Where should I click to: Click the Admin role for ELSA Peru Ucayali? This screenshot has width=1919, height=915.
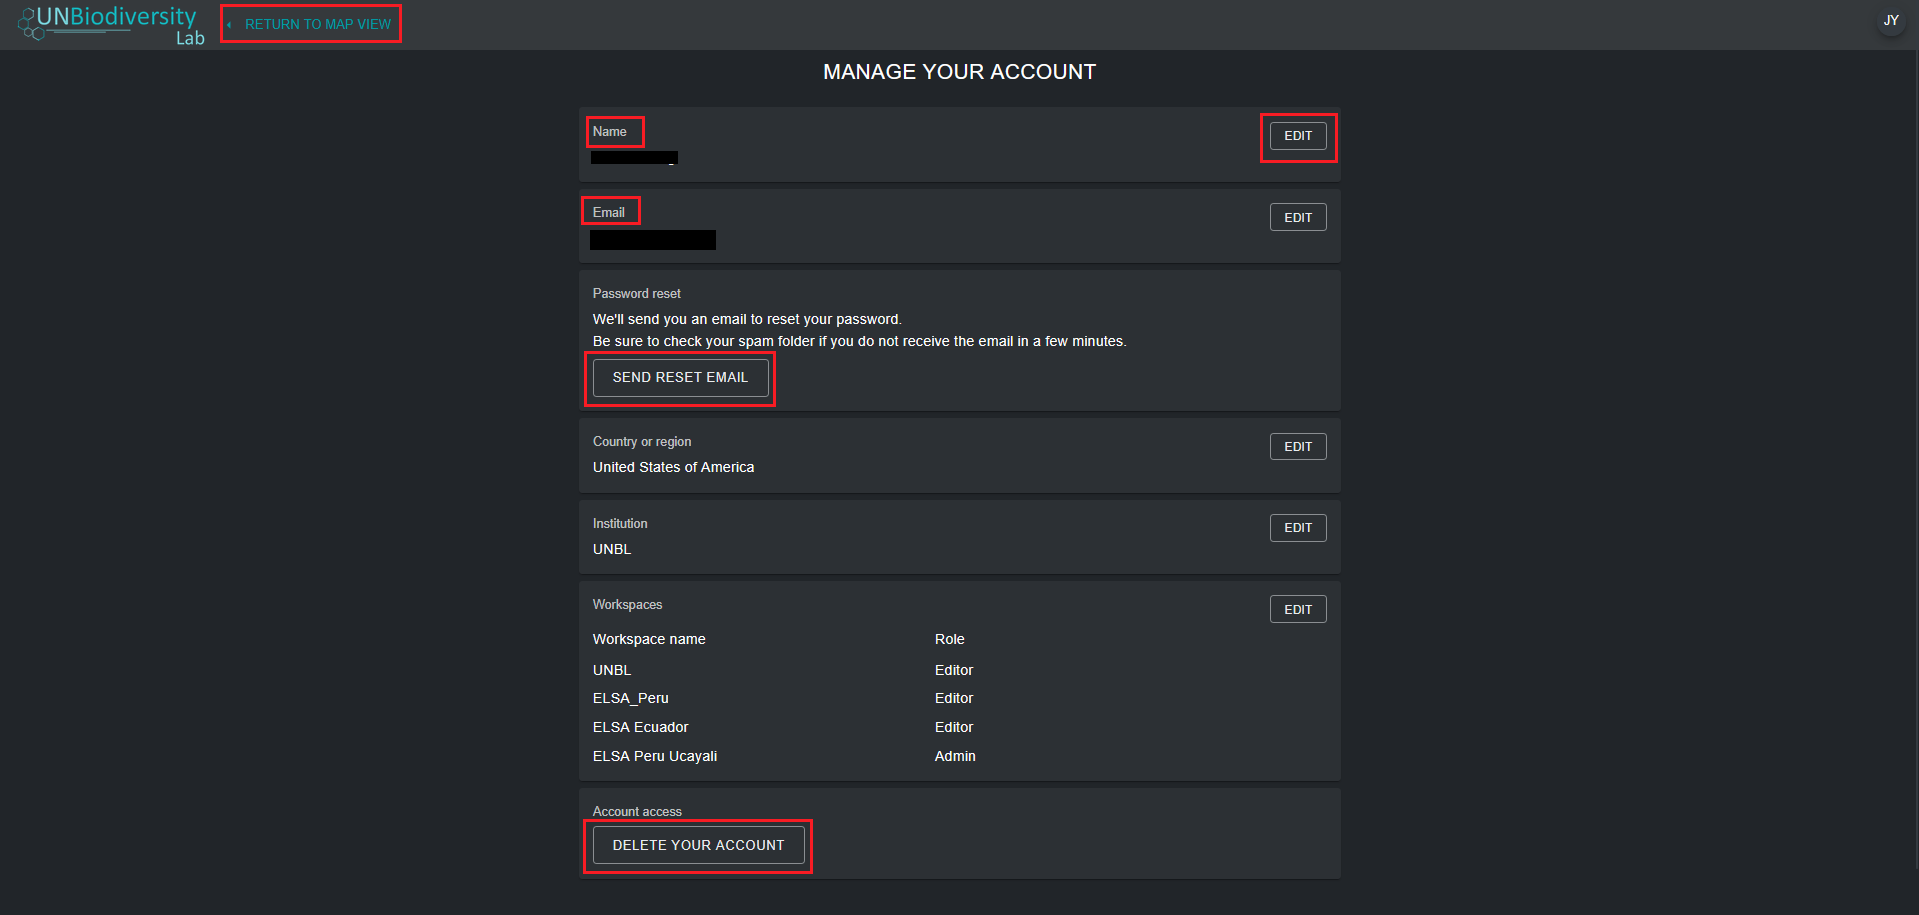(954, 756)
